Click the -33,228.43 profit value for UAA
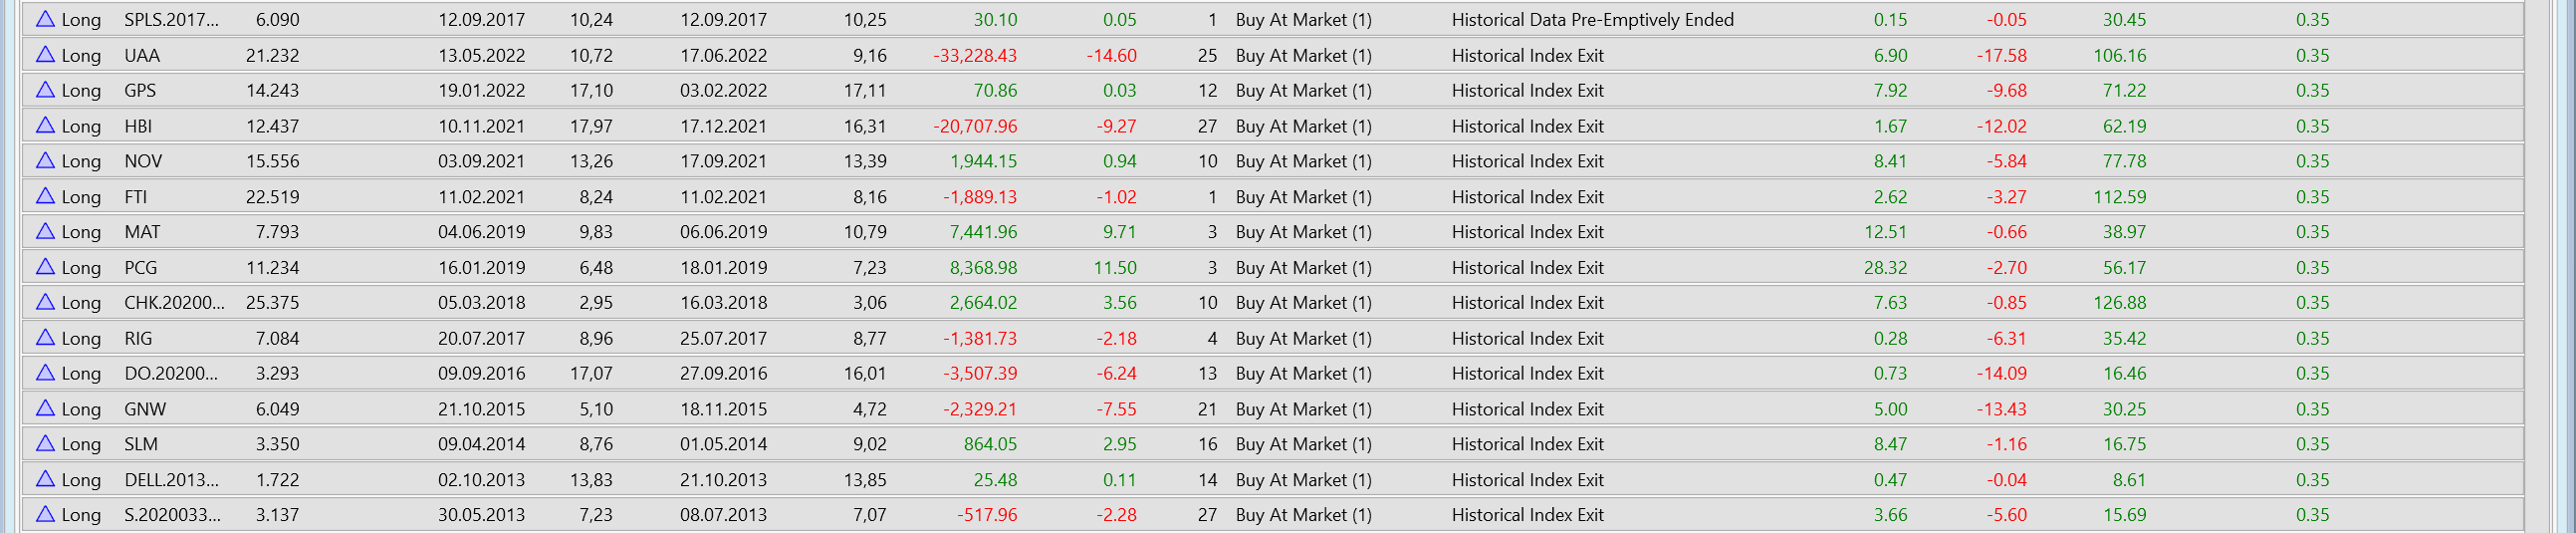 (974, 56)
